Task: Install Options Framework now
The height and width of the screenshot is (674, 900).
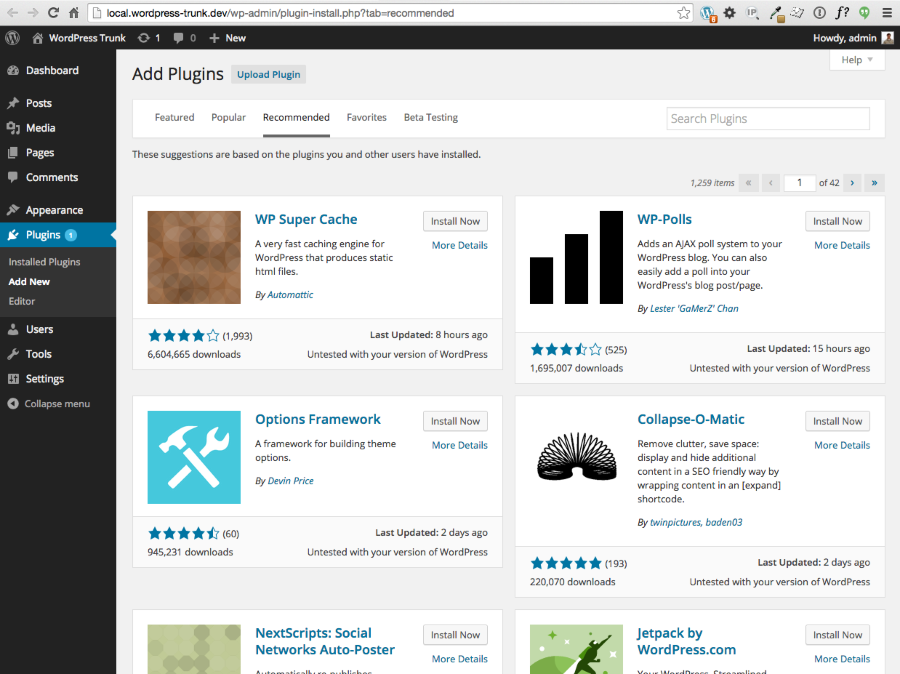Action: [456, 421]
